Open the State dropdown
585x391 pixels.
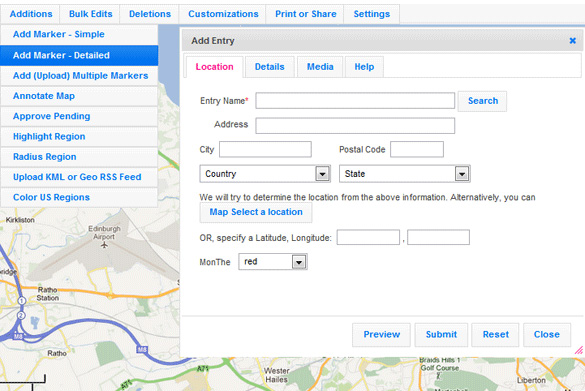click(x=404, y=174)
